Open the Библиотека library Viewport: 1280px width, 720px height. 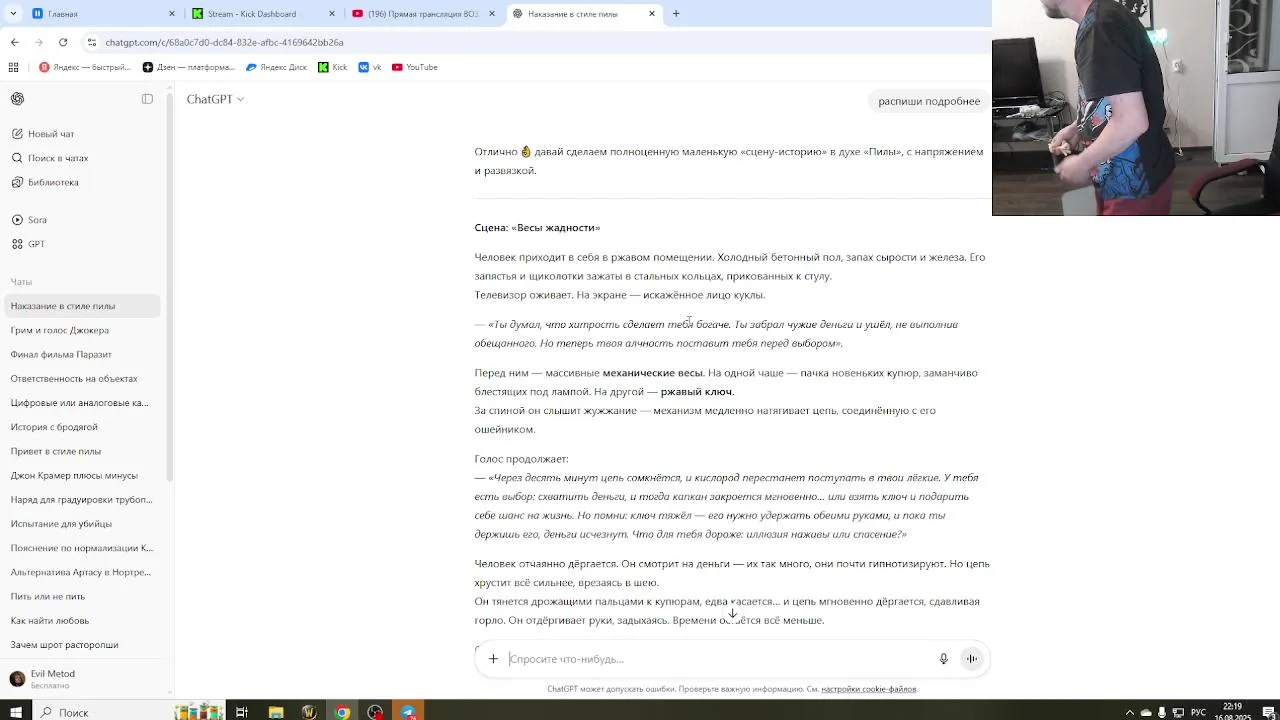[82, 182]
